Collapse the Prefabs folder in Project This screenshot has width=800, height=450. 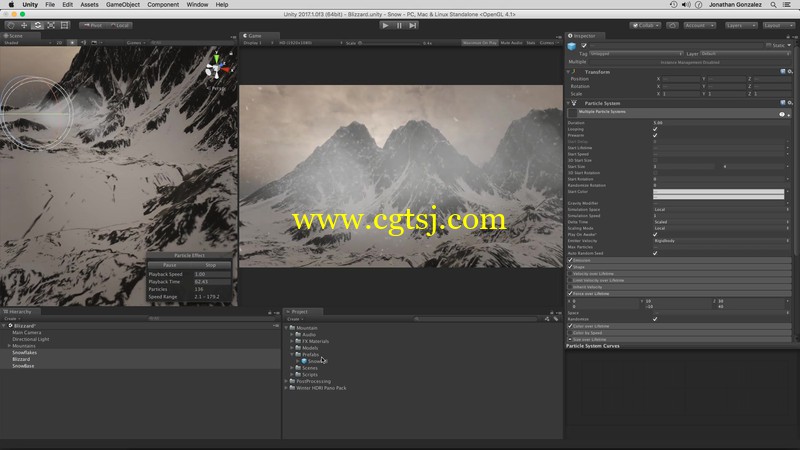pos(292,355)
